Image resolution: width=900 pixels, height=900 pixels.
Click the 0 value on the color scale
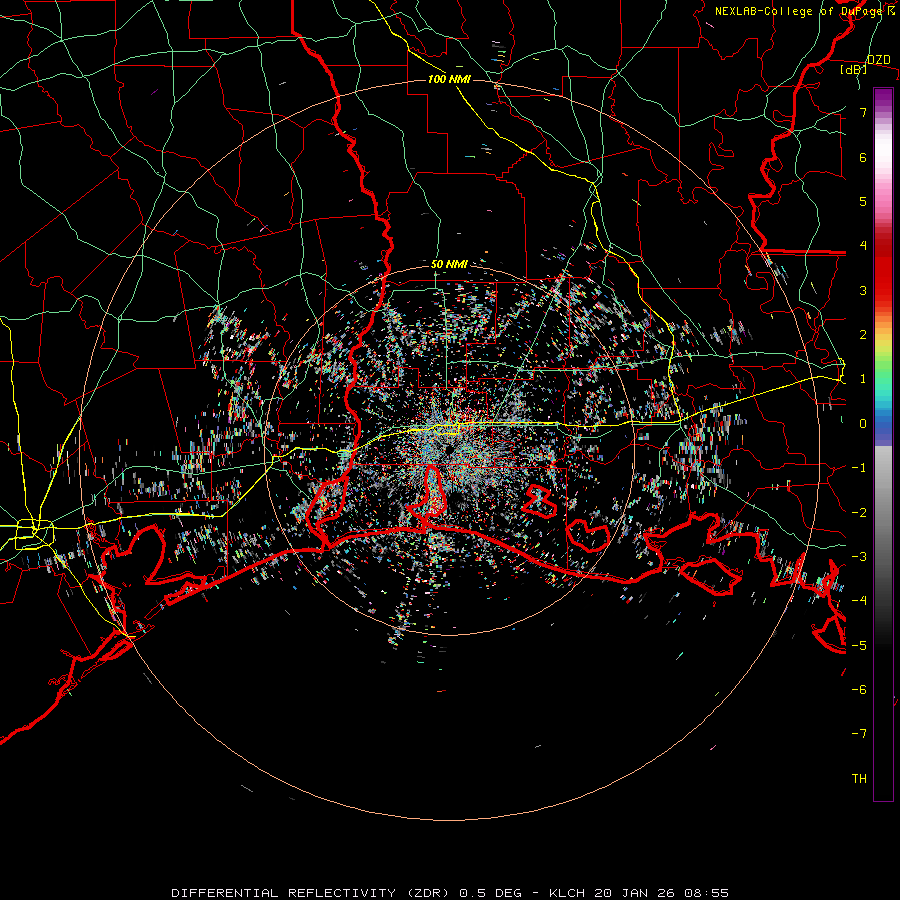click(863, 424)
